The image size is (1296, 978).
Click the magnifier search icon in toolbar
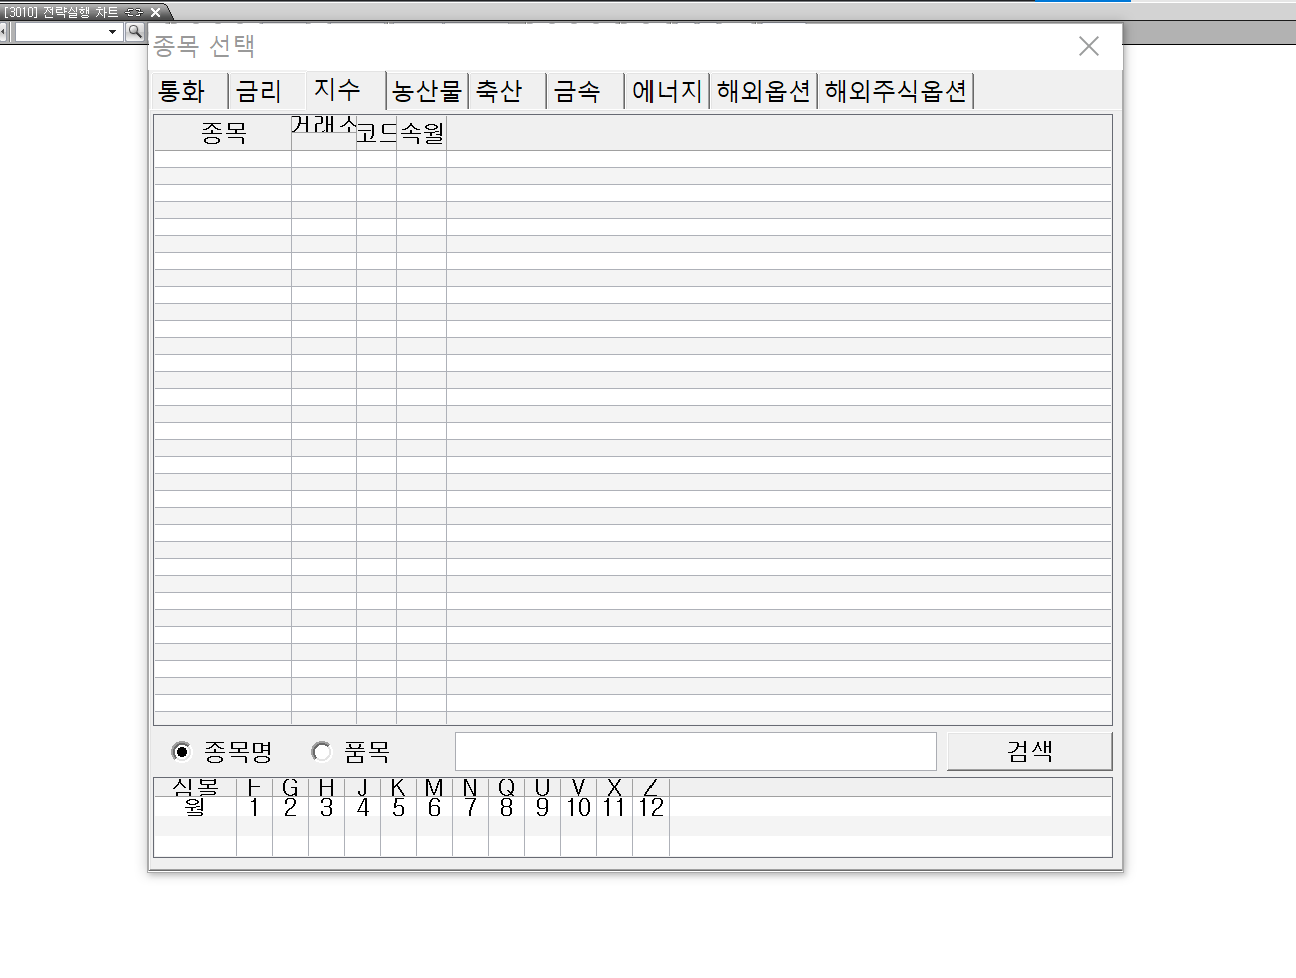135,31
